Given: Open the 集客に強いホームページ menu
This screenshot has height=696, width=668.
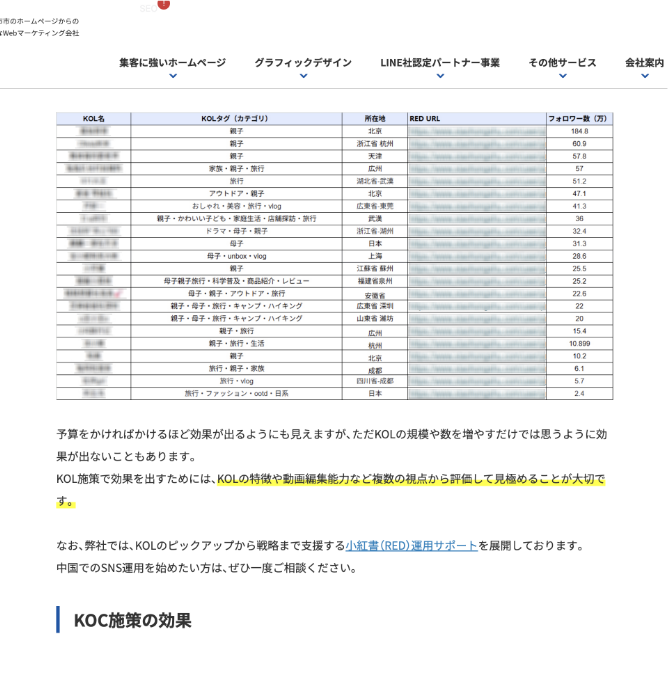Looking at the screenshot, I should pos(172,63).
